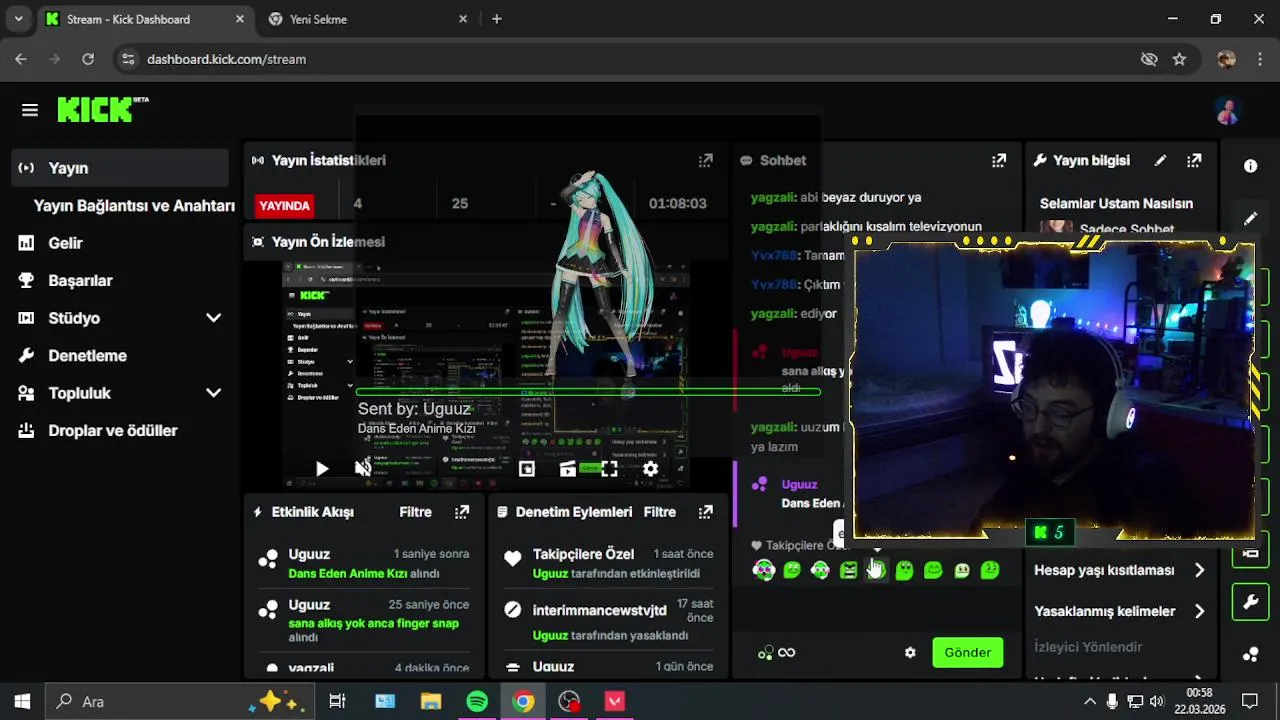Click the stream title Selamlar Ustam Nasılsın
The image size is (1280, 720).
(1116, 203)
